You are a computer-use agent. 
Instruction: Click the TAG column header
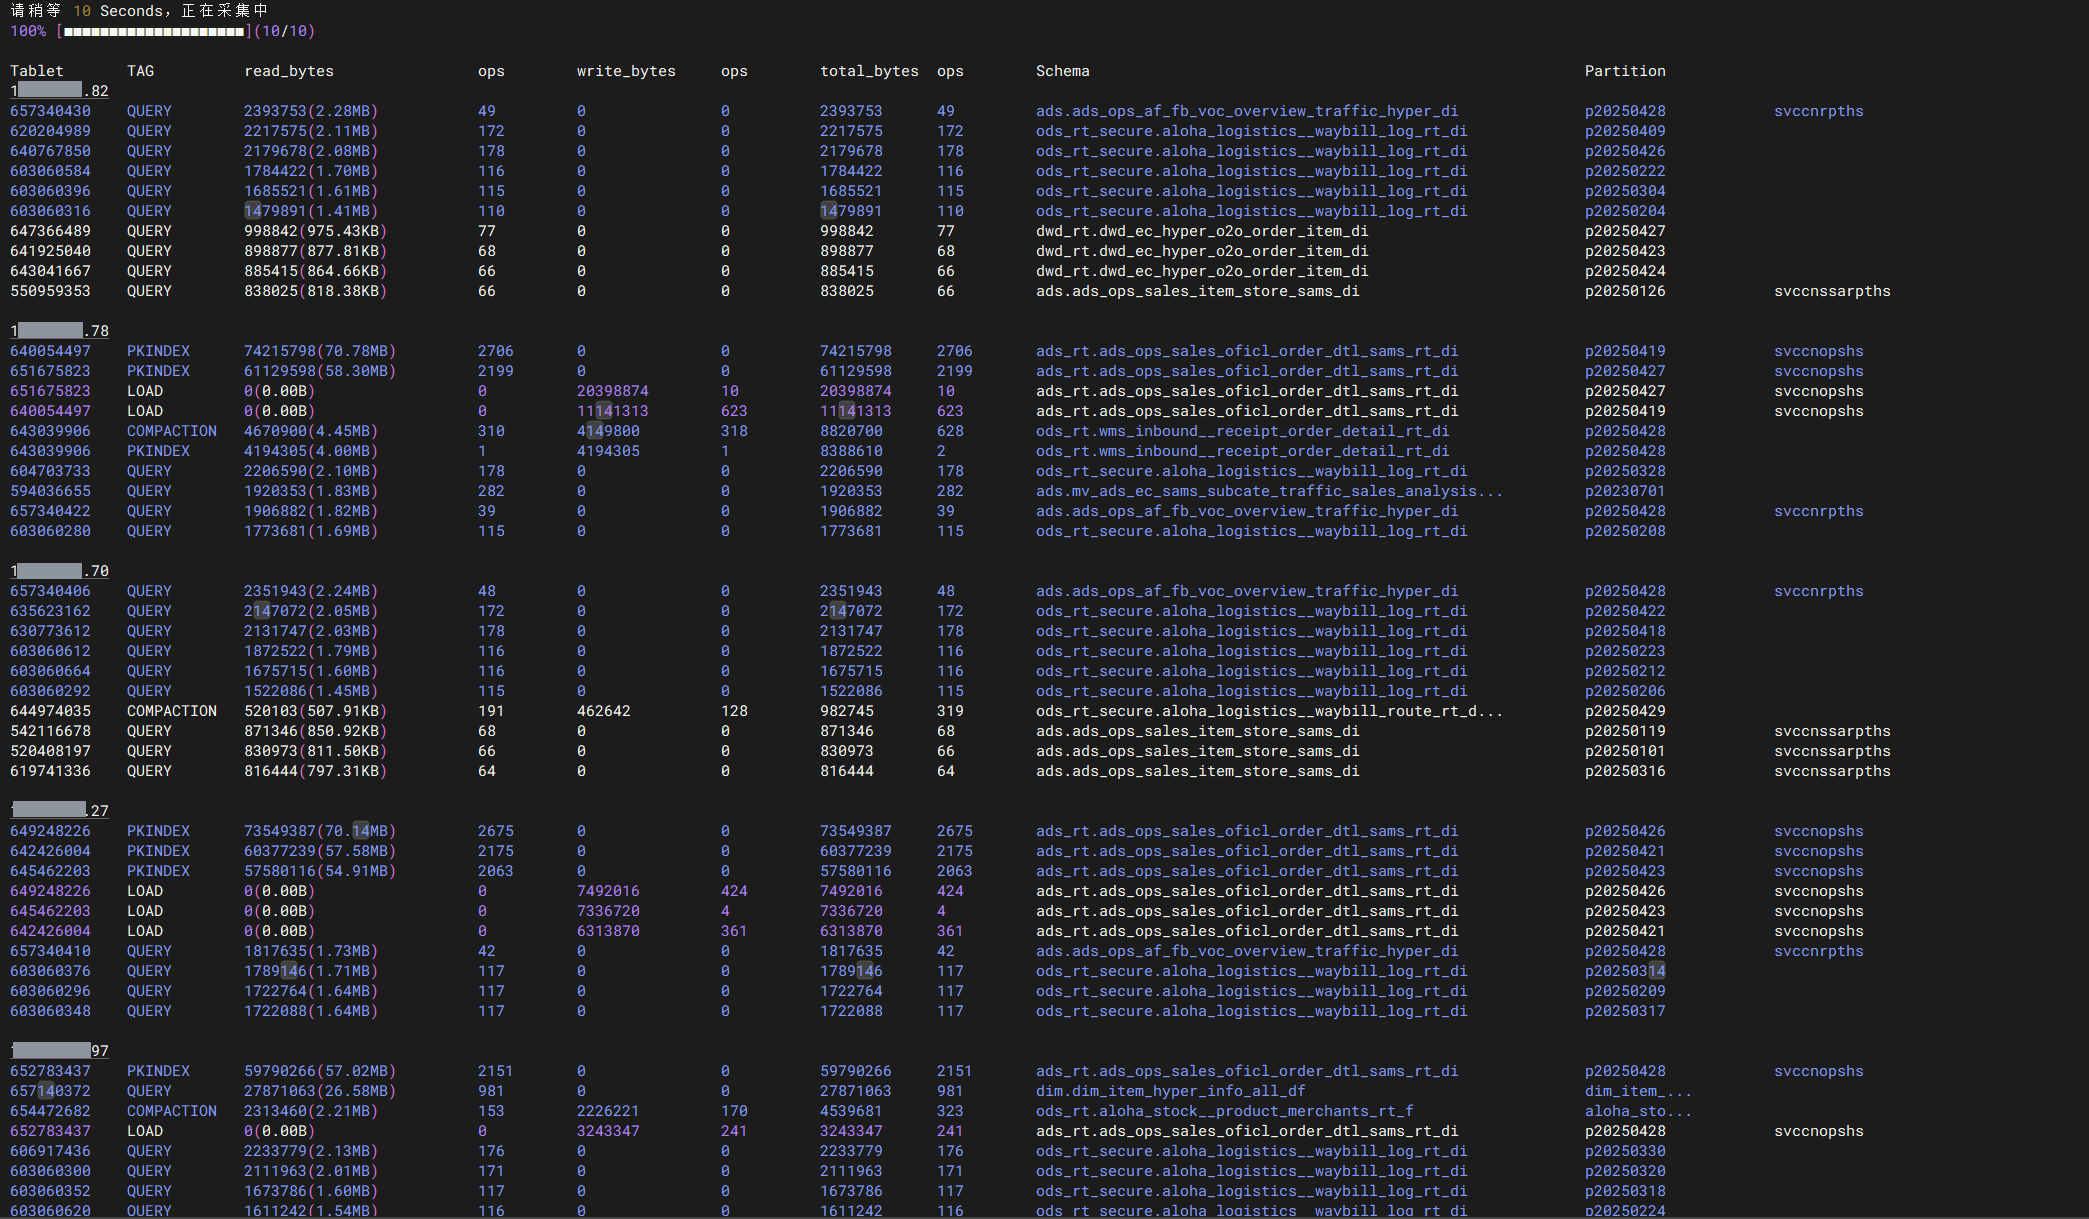[141, 71]
